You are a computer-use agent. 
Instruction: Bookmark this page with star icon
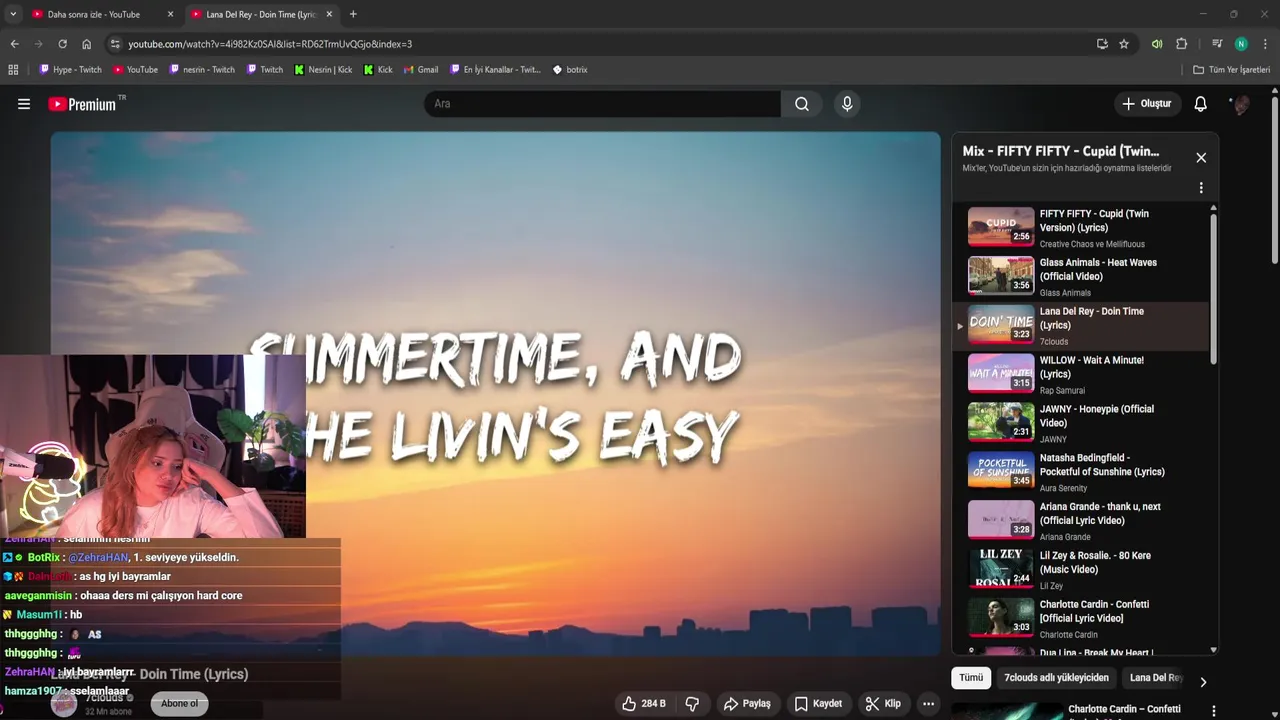coord(1124,44)
